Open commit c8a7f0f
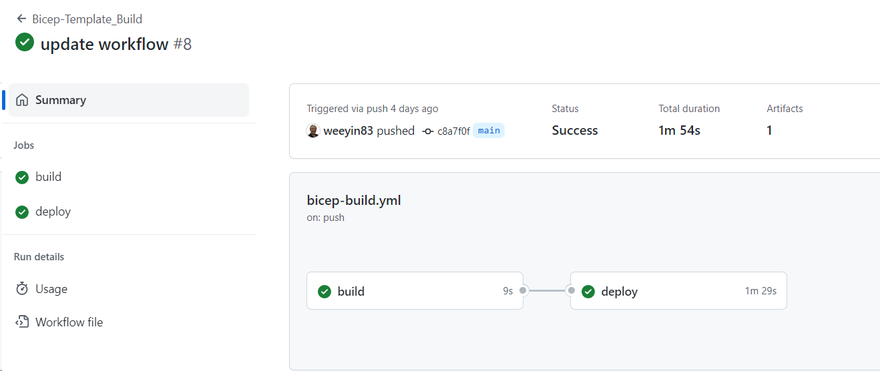 [x=453, y=131]
